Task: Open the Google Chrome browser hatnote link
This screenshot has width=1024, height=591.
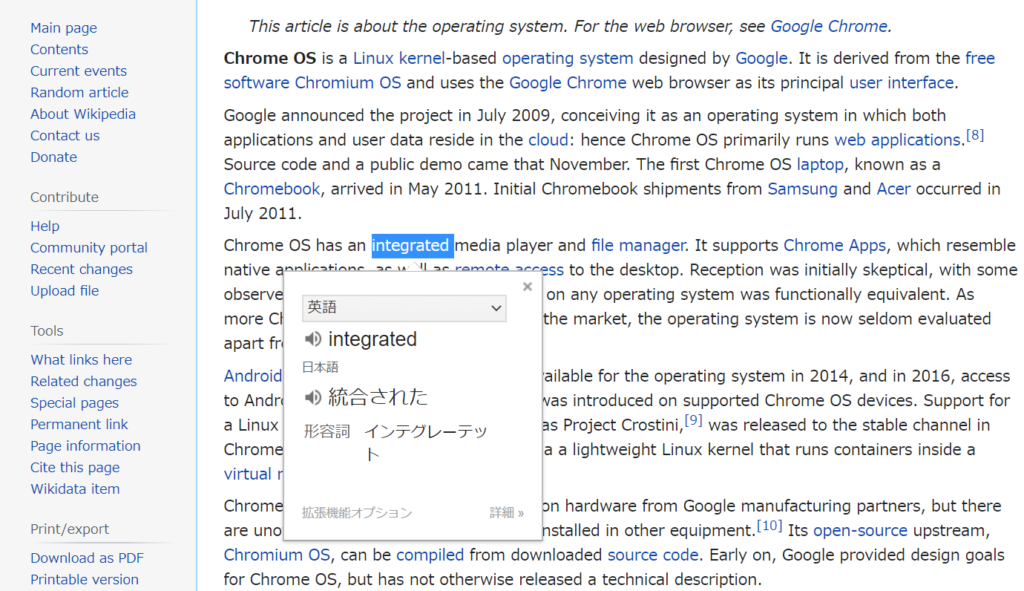Action: pyautogui.click(x=829, y=26)
